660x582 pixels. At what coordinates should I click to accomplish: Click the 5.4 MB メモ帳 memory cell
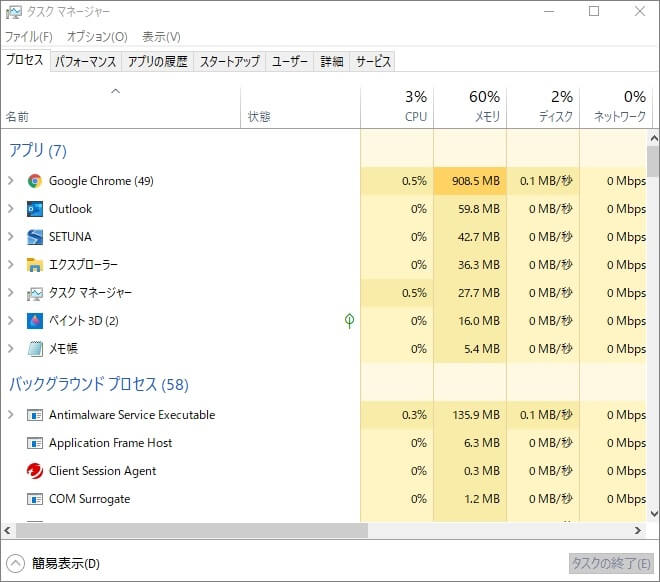point(470,349)
